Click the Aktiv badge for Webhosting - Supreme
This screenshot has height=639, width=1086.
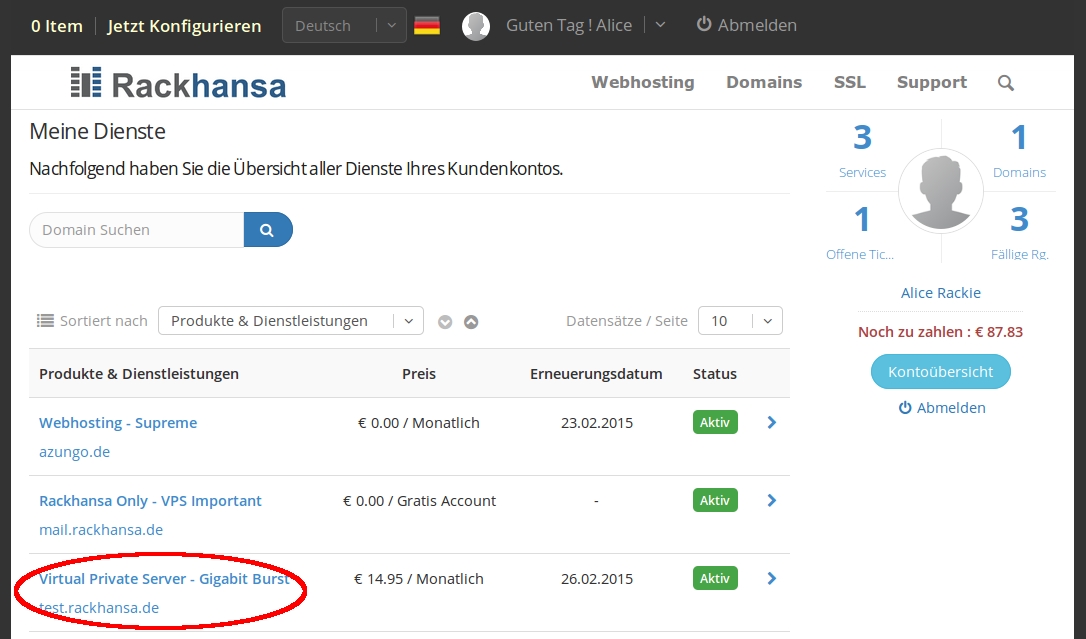[715, 422]
